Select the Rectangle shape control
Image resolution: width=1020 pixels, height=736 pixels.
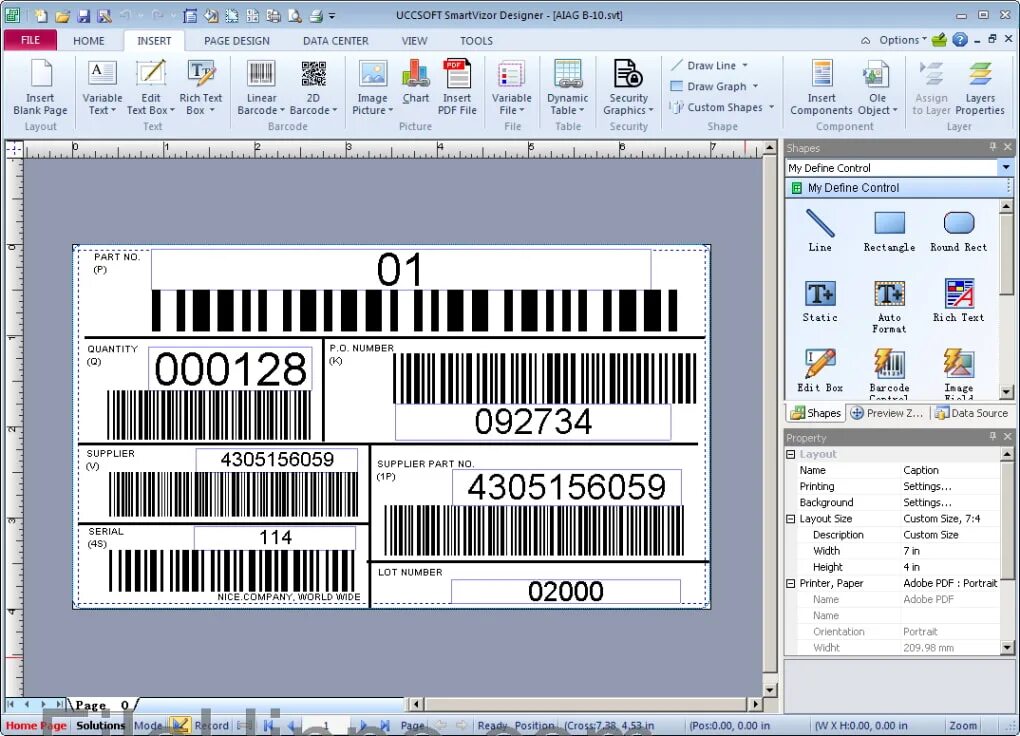coord(889,230)
